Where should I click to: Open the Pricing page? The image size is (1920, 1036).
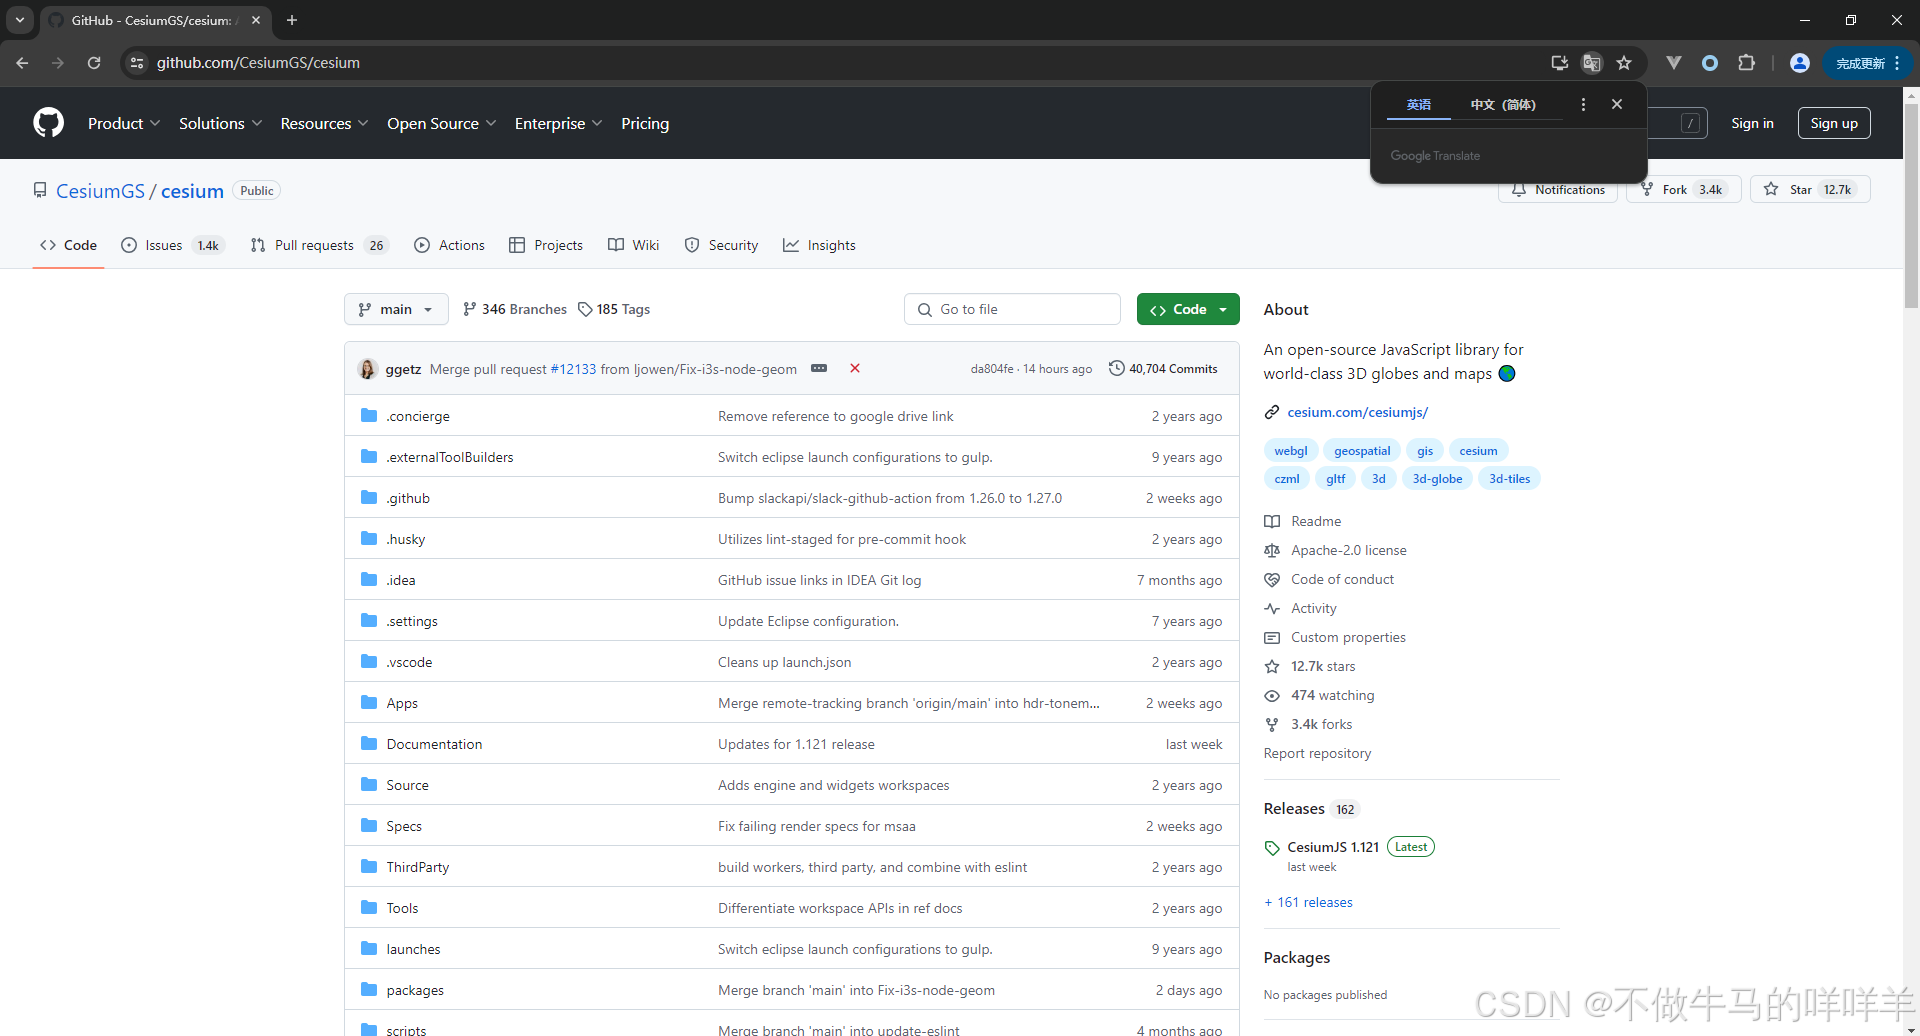645,123
